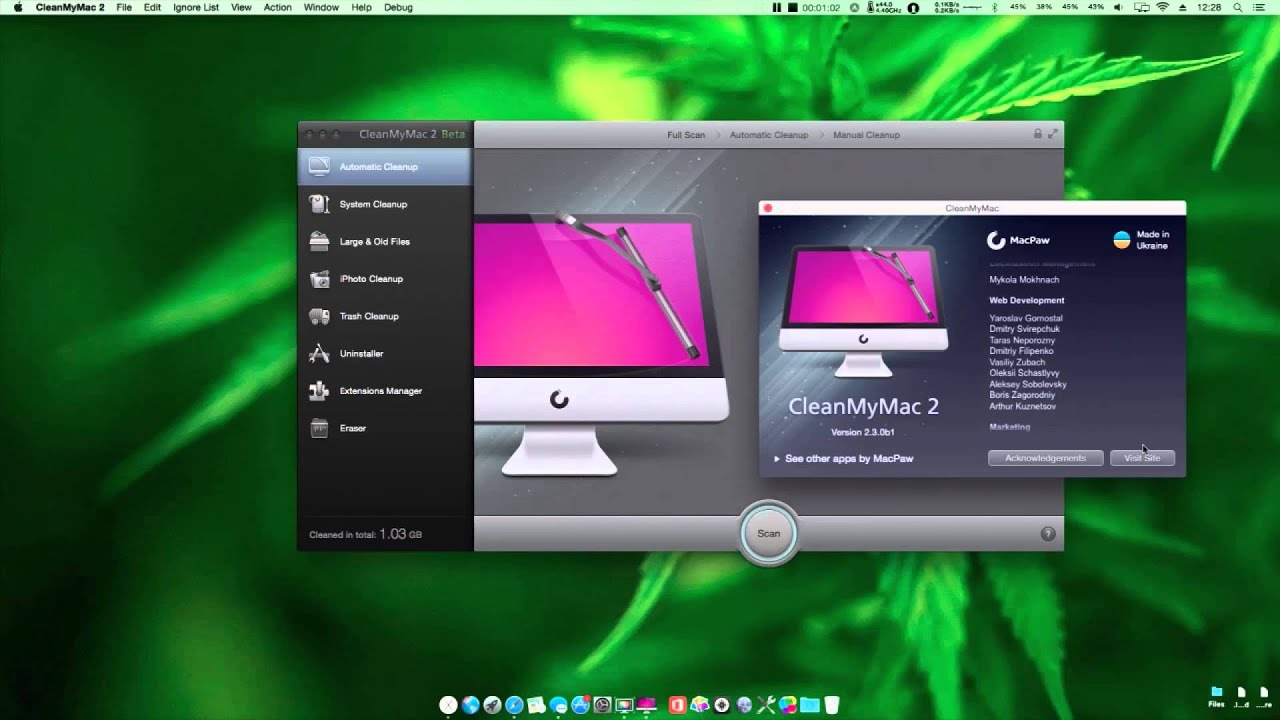1280x720 pixels.
Task: Open Notification Center icon
Action: 1260,7
